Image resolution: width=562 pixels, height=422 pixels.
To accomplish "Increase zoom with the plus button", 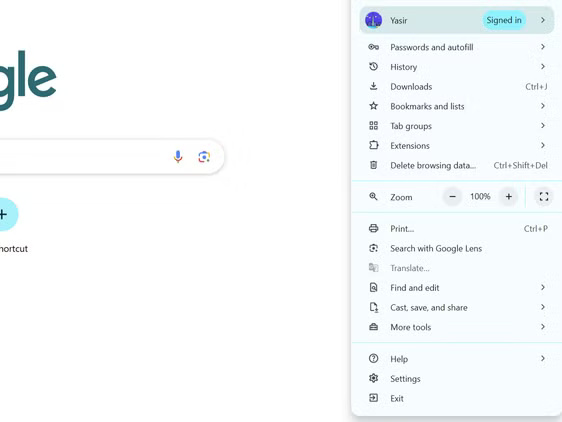I will 509,196.
